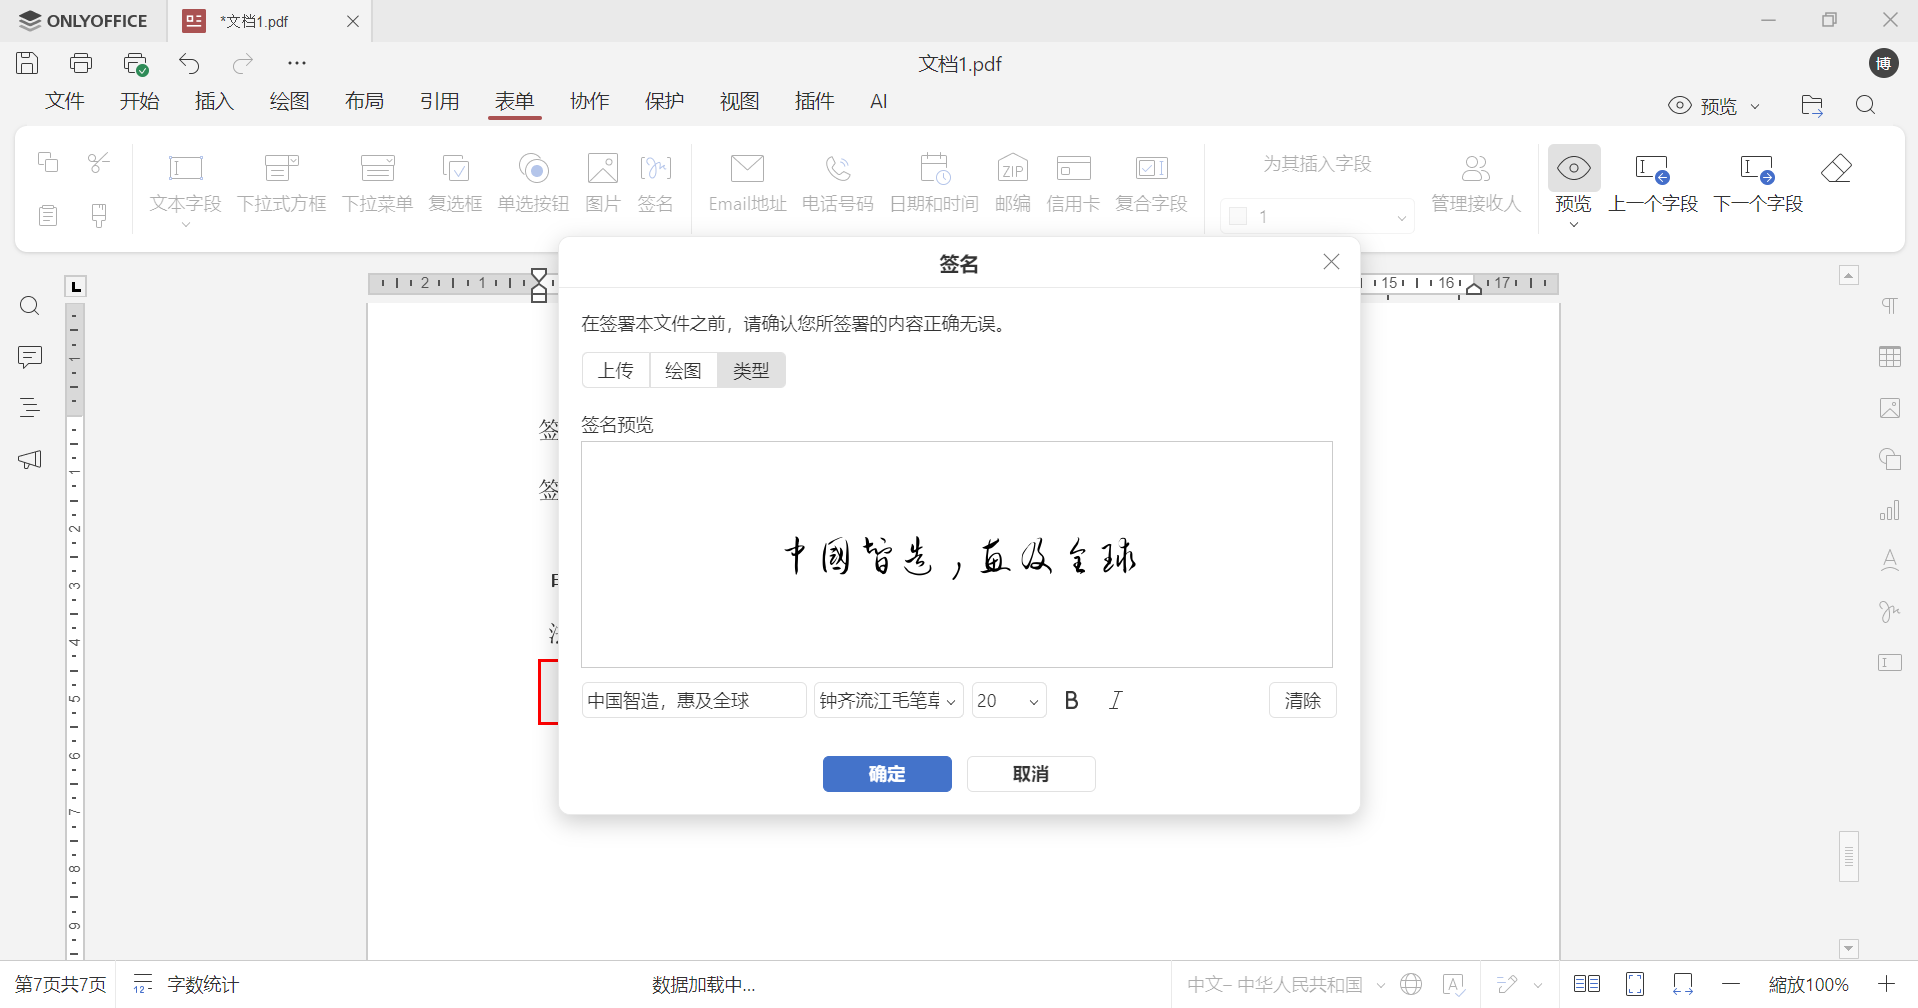1918x1008 pixels.
Task: Toggle italic for the signature text
Action: tap(1115, 700)
